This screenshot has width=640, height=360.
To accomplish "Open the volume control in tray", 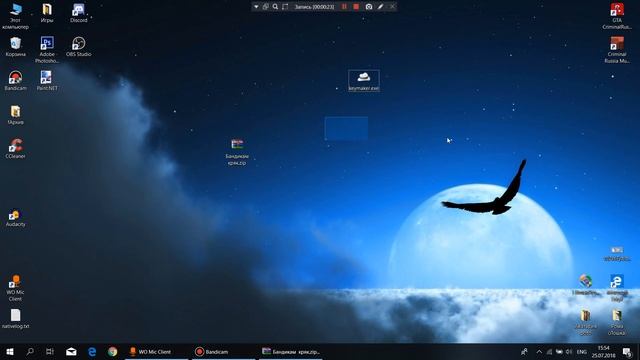I will point(569,351).
